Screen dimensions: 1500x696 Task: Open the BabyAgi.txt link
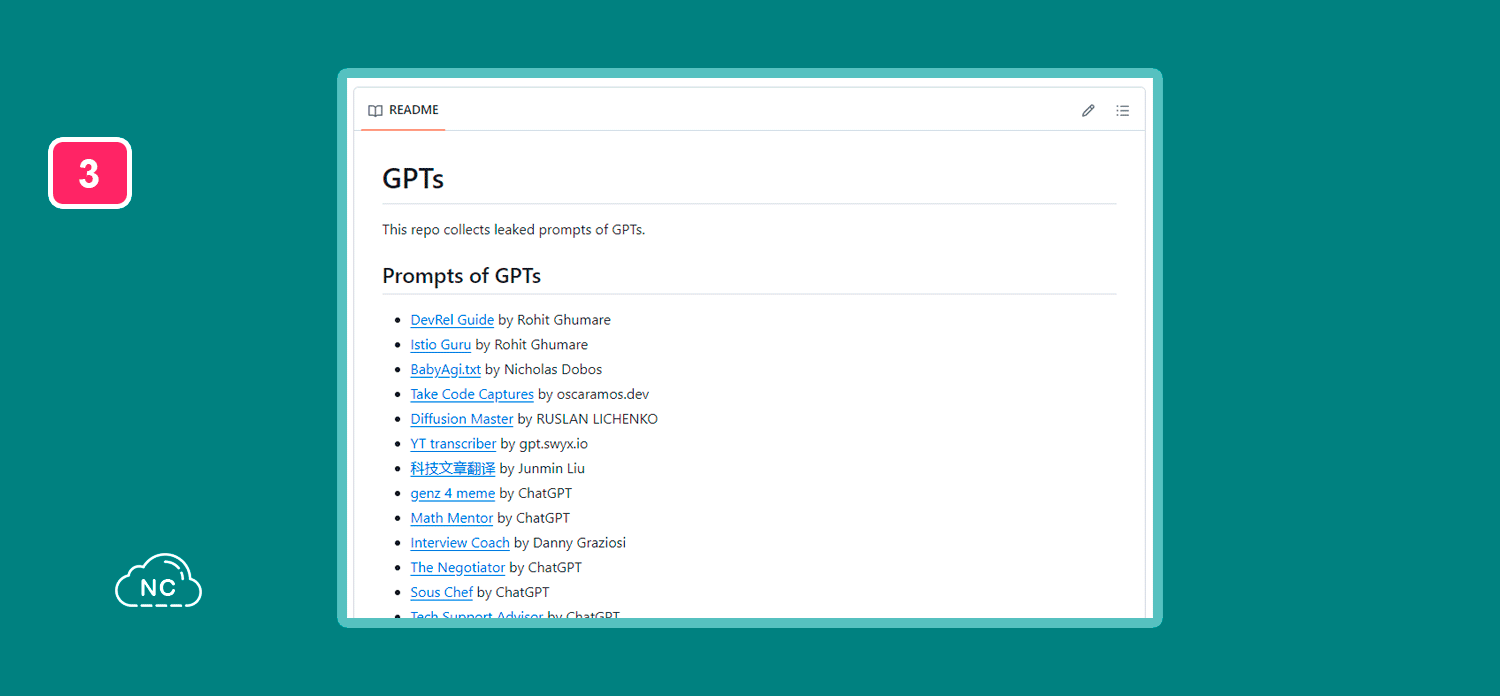click(446, 370)
